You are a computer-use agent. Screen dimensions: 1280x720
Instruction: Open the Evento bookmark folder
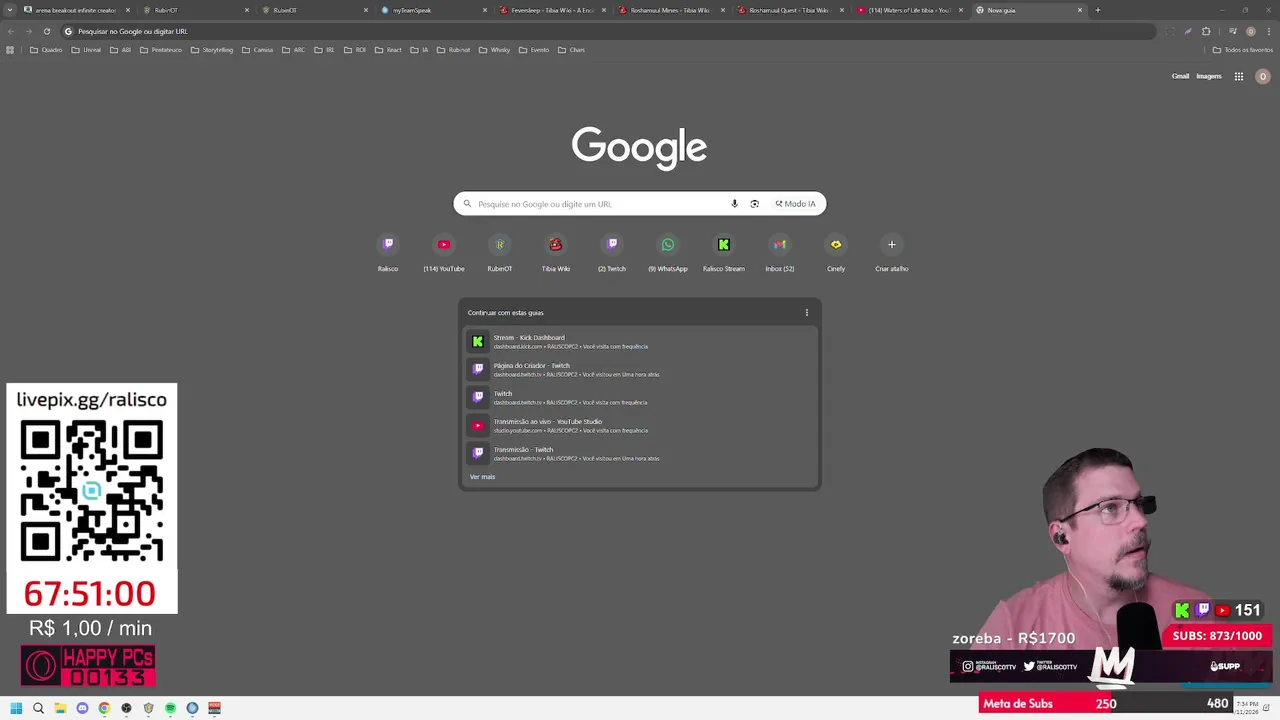pos(533,50)
